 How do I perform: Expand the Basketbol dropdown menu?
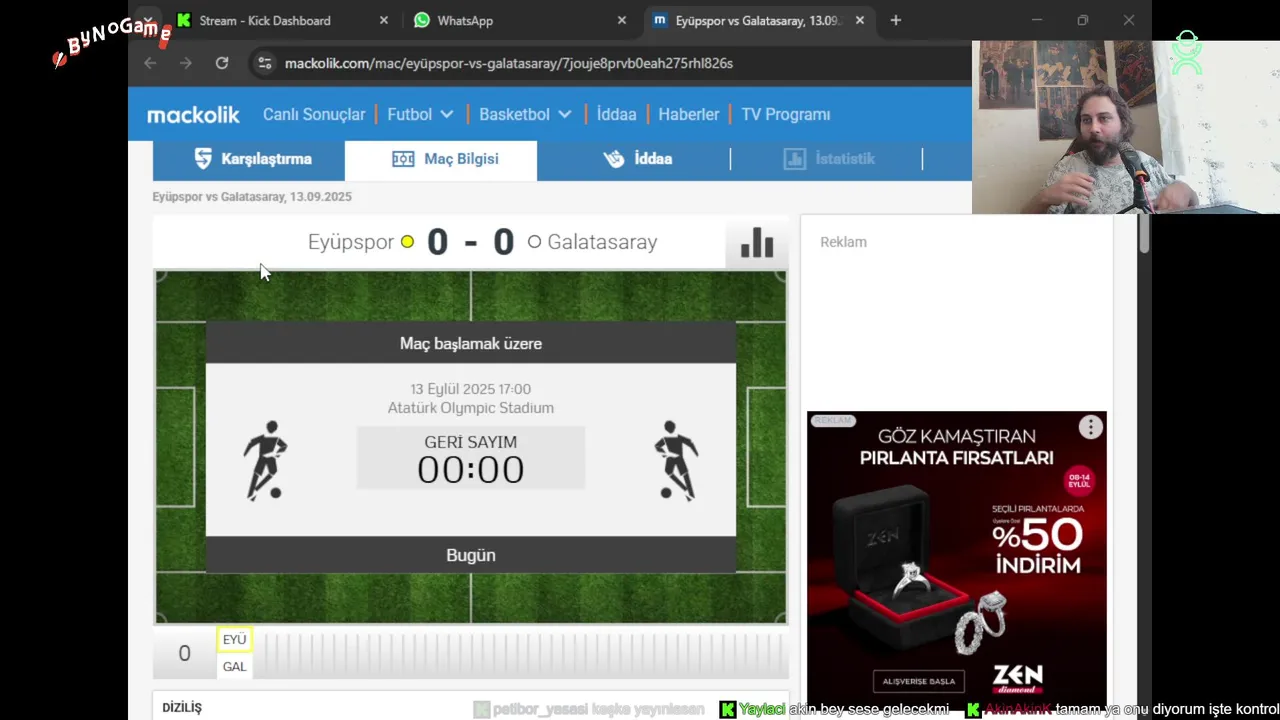click(x=525, y=115)
